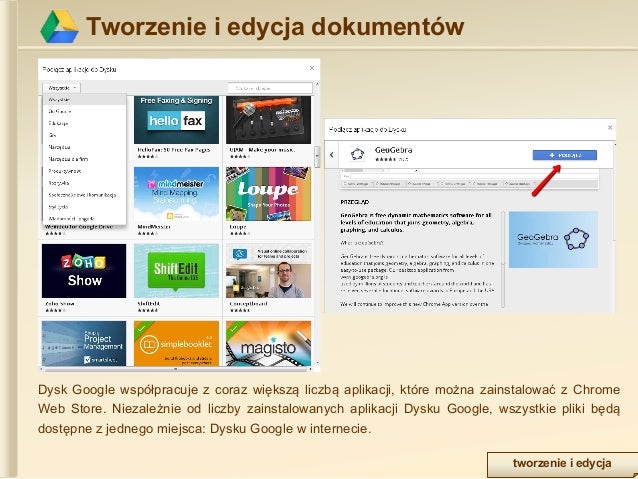Open the Smartsheet Project Management thumbnail

(84, 343)
